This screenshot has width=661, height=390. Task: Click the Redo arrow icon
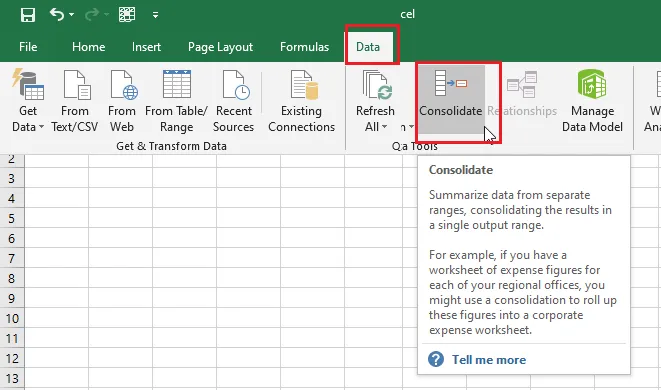click(91, 15)
